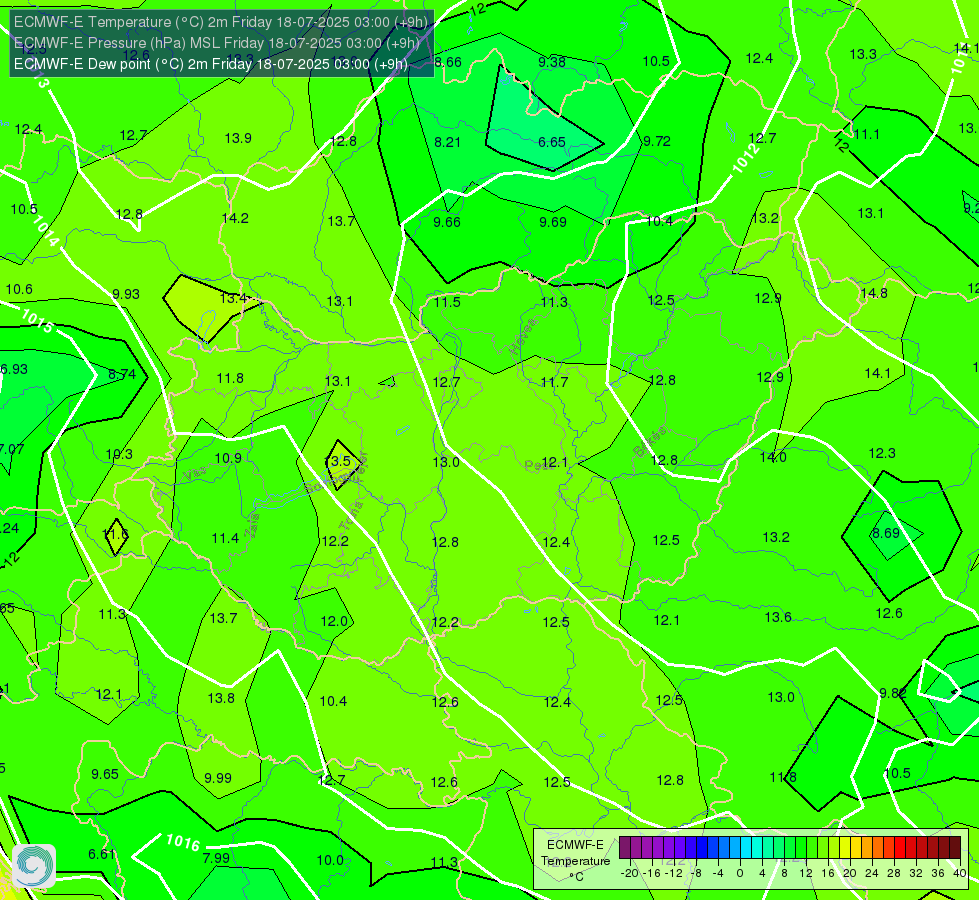The image size is (979, 900).
Task: Pick the leftmost dark purple legend swatch
Action: (x=625, y=848)
